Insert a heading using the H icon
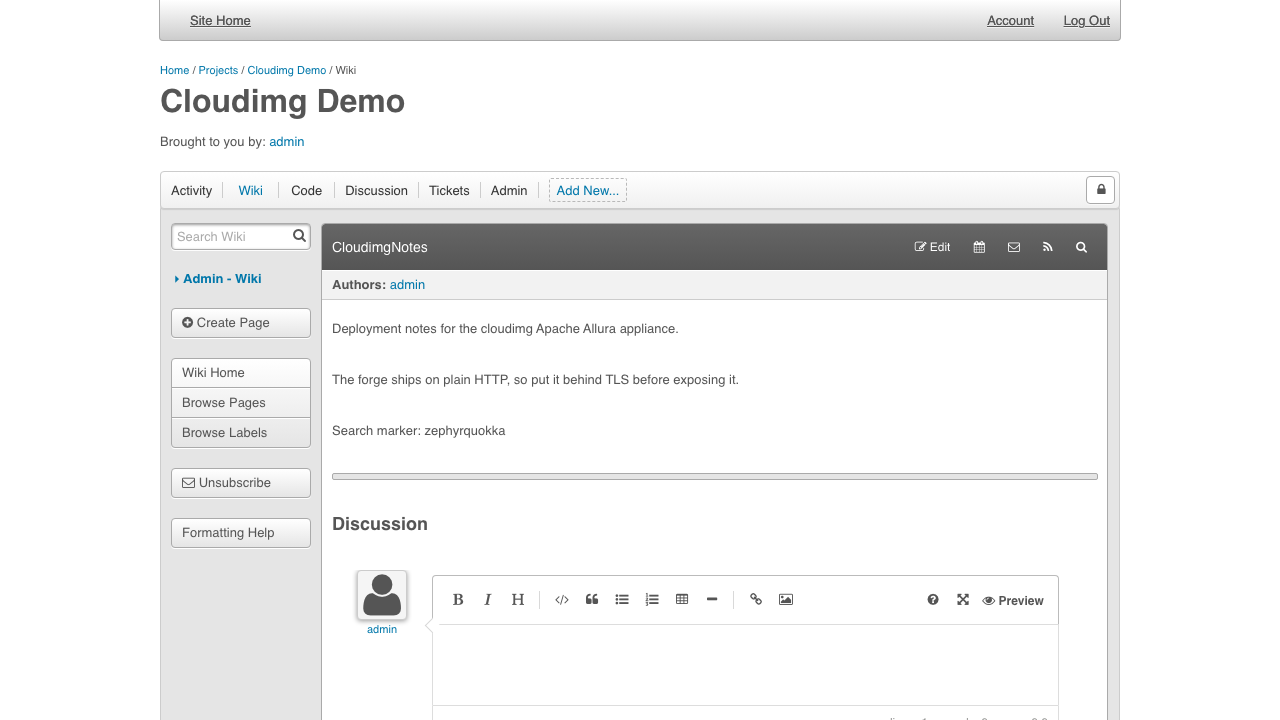The height and width of the screenshot is (720, 1280). point(518,600)
